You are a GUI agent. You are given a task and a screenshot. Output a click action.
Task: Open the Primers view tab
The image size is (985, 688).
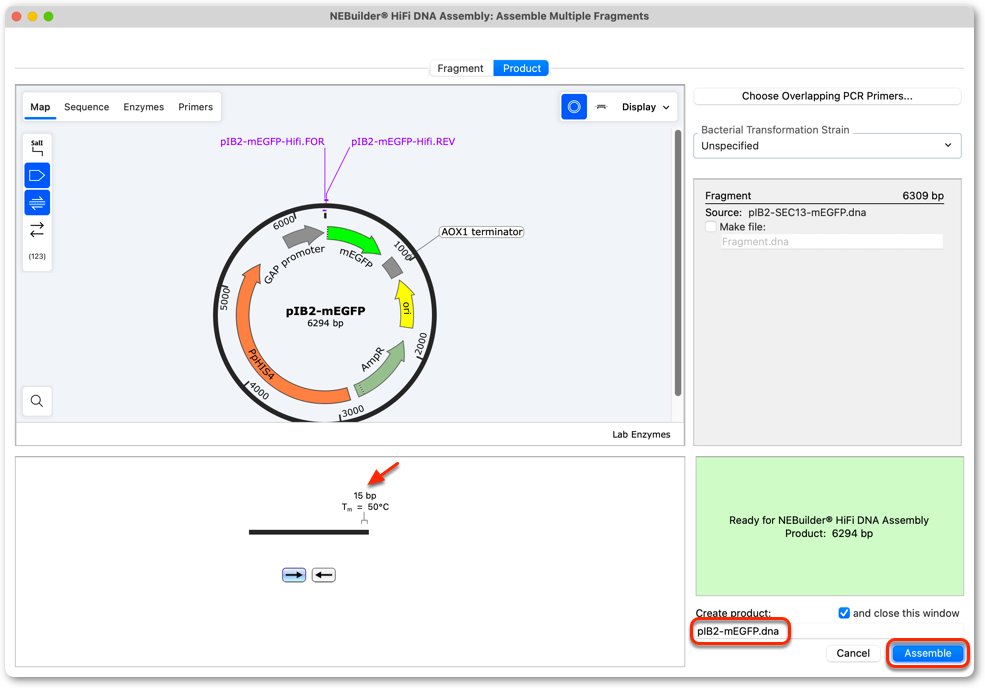[195, 107]
